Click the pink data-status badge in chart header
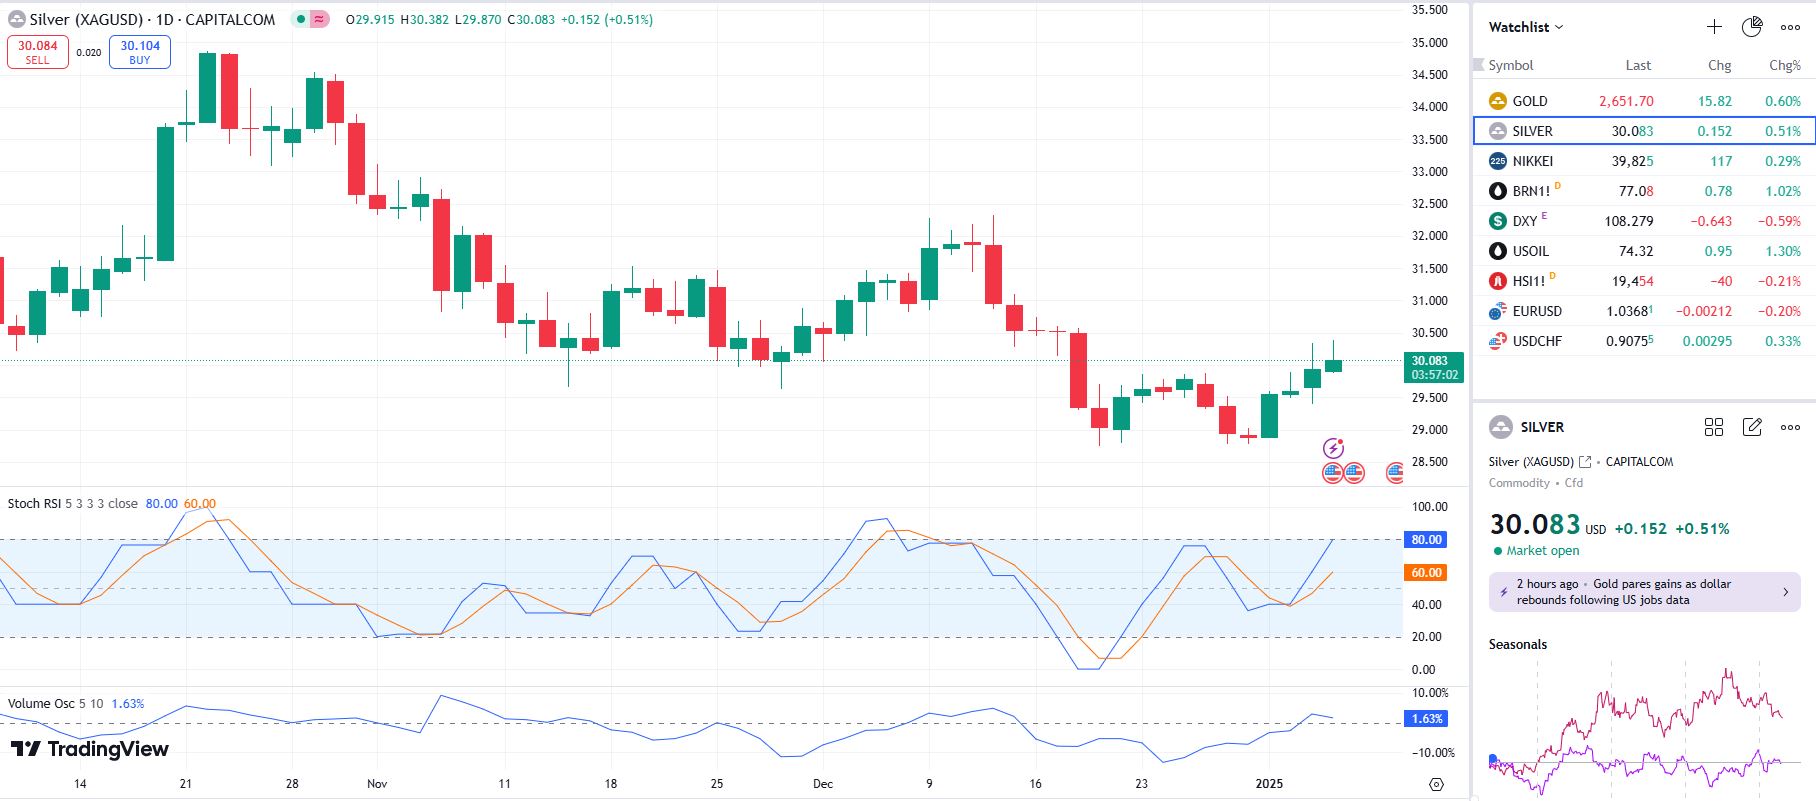Image resolution: width=1816 pixels, height=801 pixels. [x=319, y=19]
